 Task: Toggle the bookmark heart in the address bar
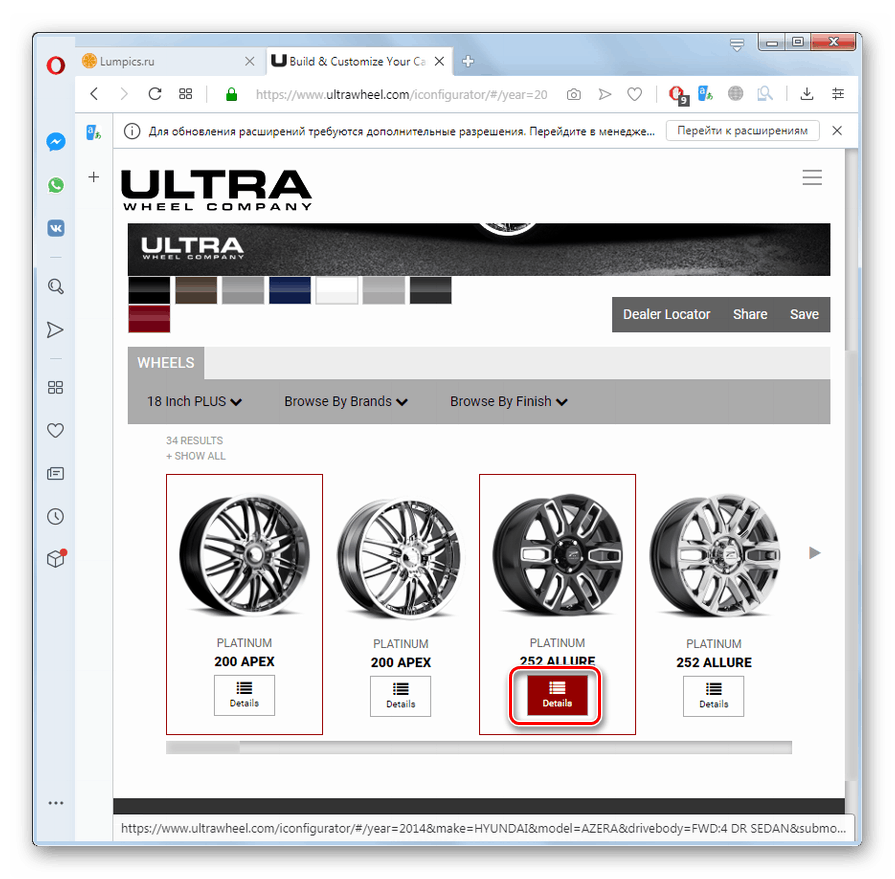(x=634, y=93)
